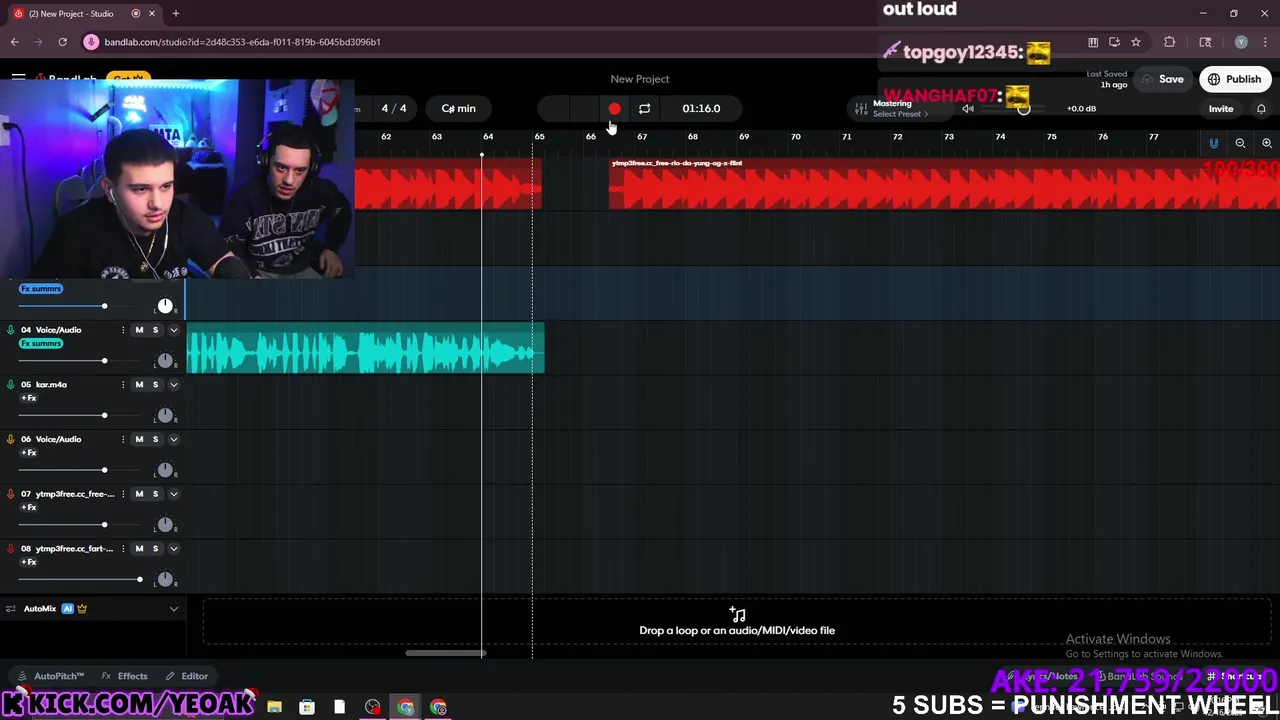Expand track 06 Voice/Audio chevron

[173, 440]
